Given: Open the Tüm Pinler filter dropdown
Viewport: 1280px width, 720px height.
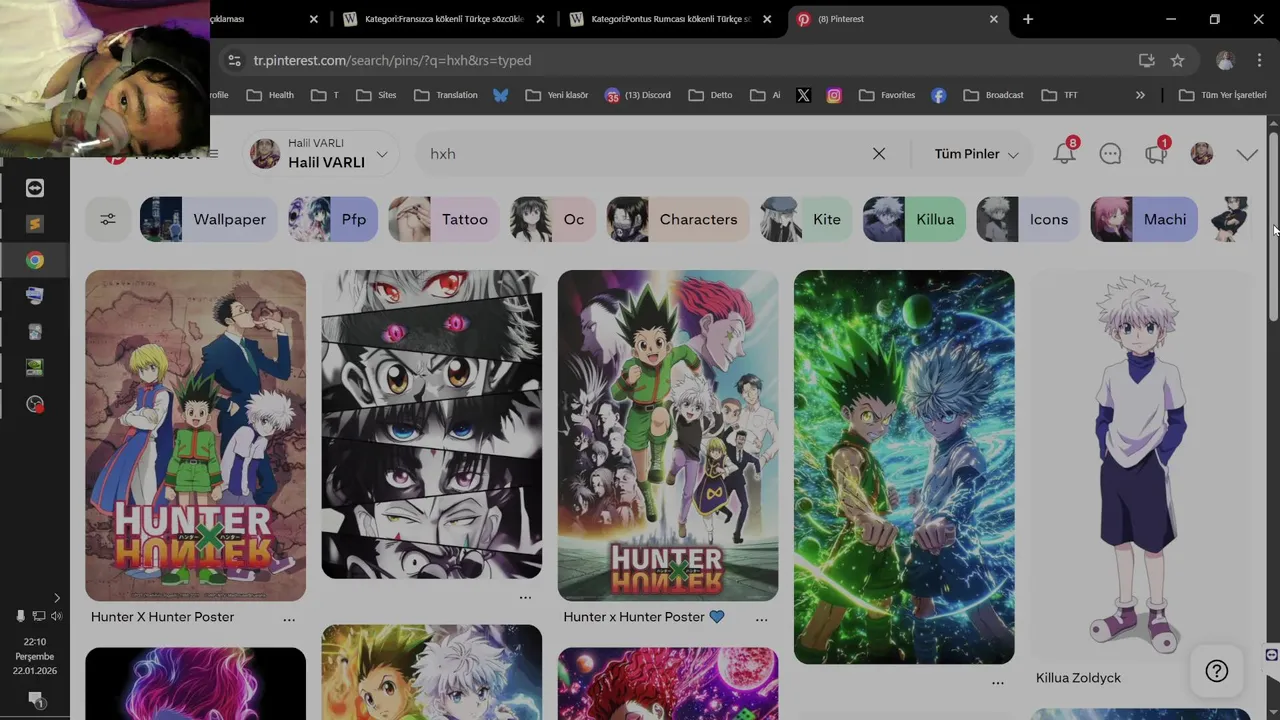Looking at the screenshot, I should coord(976,154).
